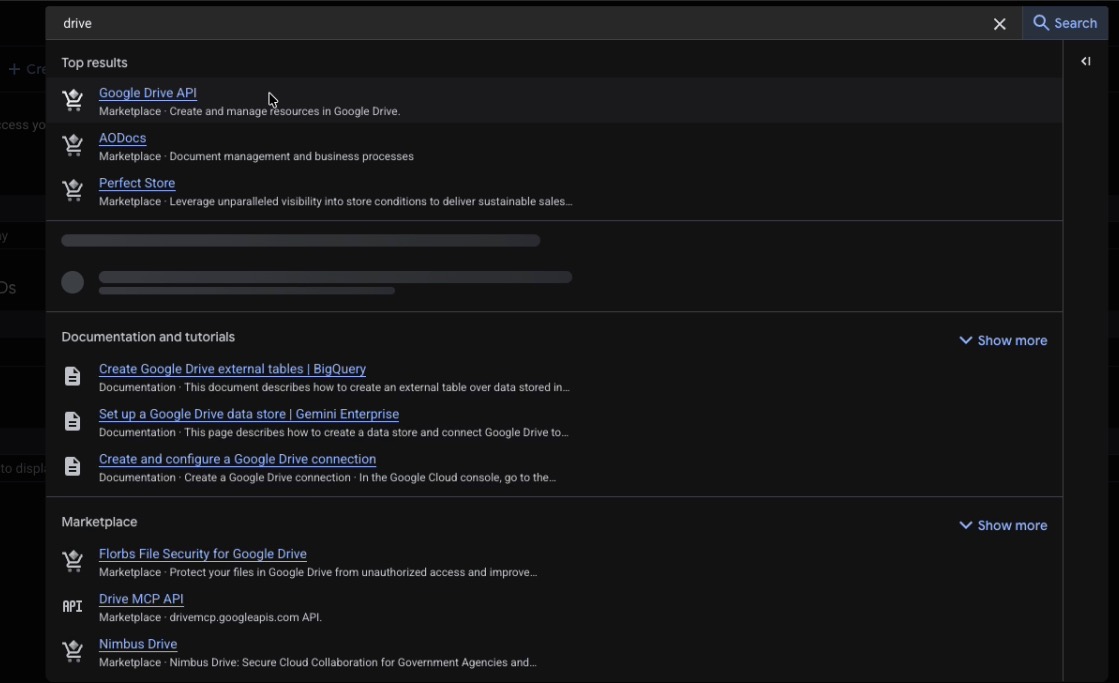Click the 'Documentation and tutorials' heading
Image resolution: width=1119 pixels, height=683 pixels.
(x=148, y=337)
